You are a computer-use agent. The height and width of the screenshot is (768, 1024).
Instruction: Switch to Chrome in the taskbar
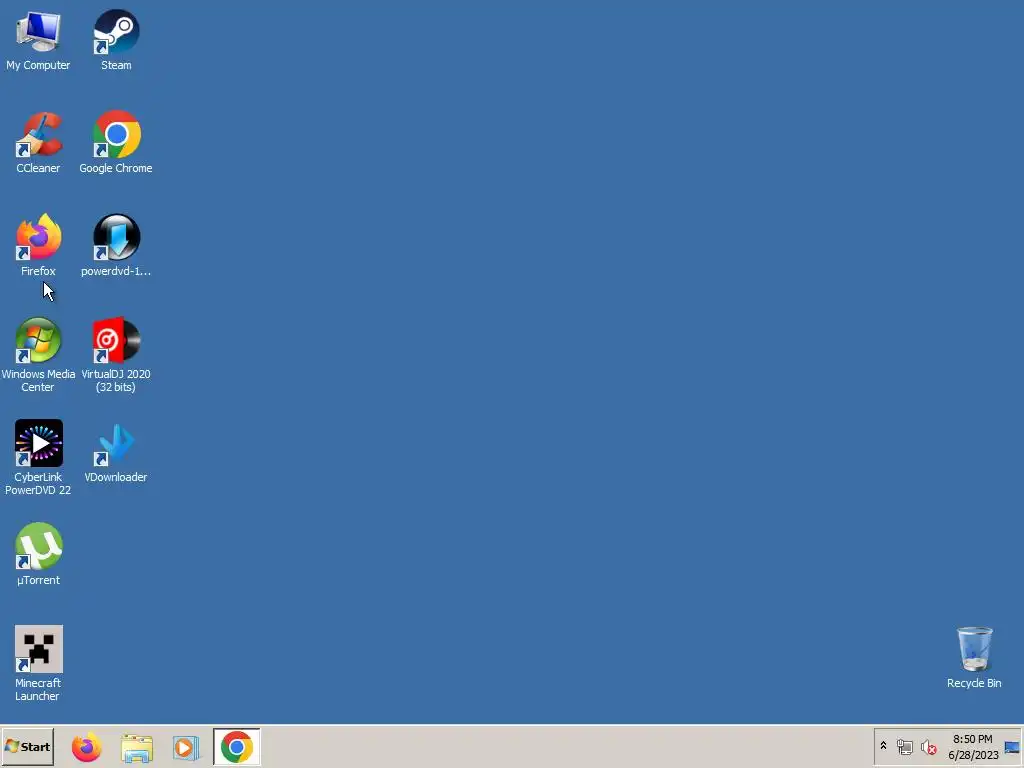[x=236, y=746]
